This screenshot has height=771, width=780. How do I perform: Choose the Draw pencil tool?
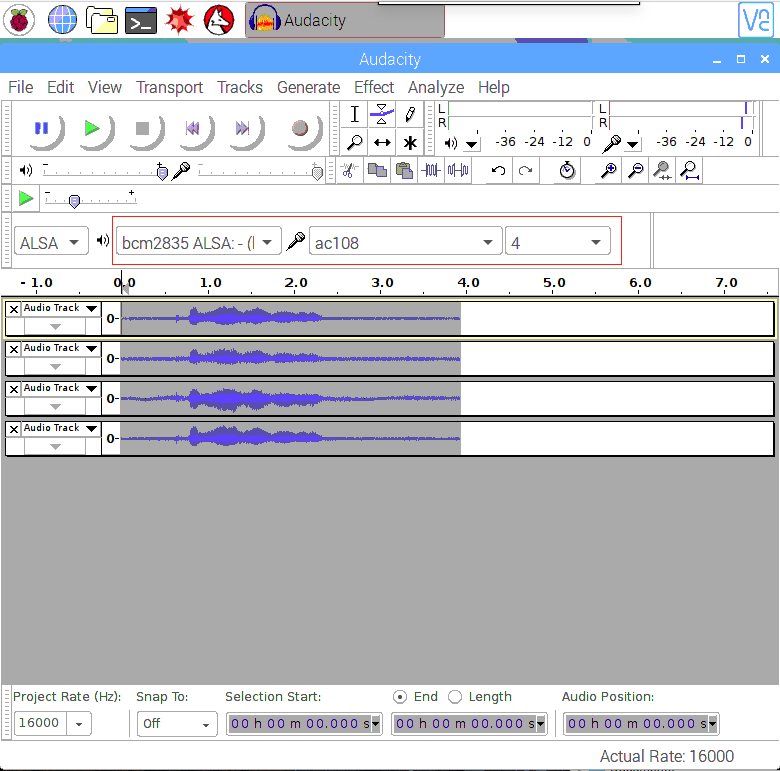[410, 114]
